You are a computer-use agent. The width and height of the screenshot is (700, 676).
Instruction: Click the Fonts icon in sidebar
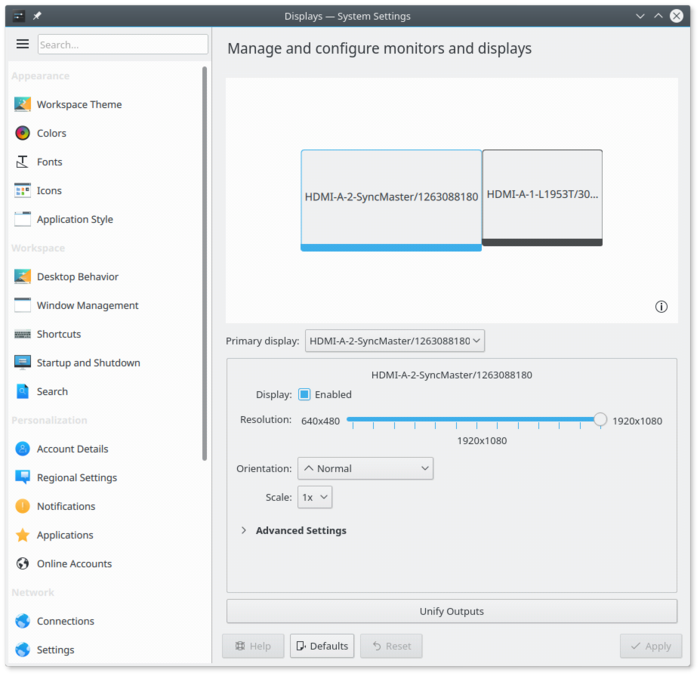22,162
